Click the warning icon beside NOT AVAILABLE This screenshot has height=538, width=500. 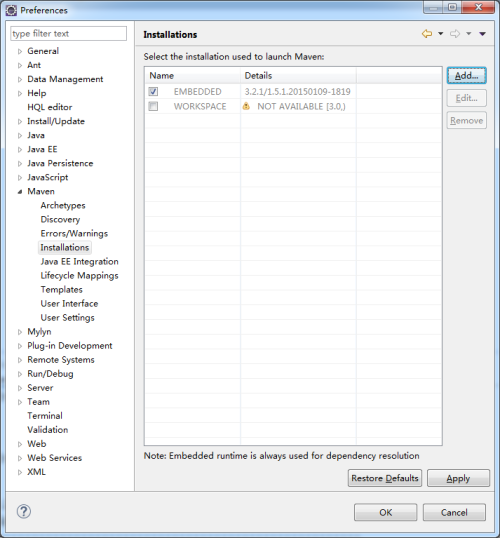[246, 106]
